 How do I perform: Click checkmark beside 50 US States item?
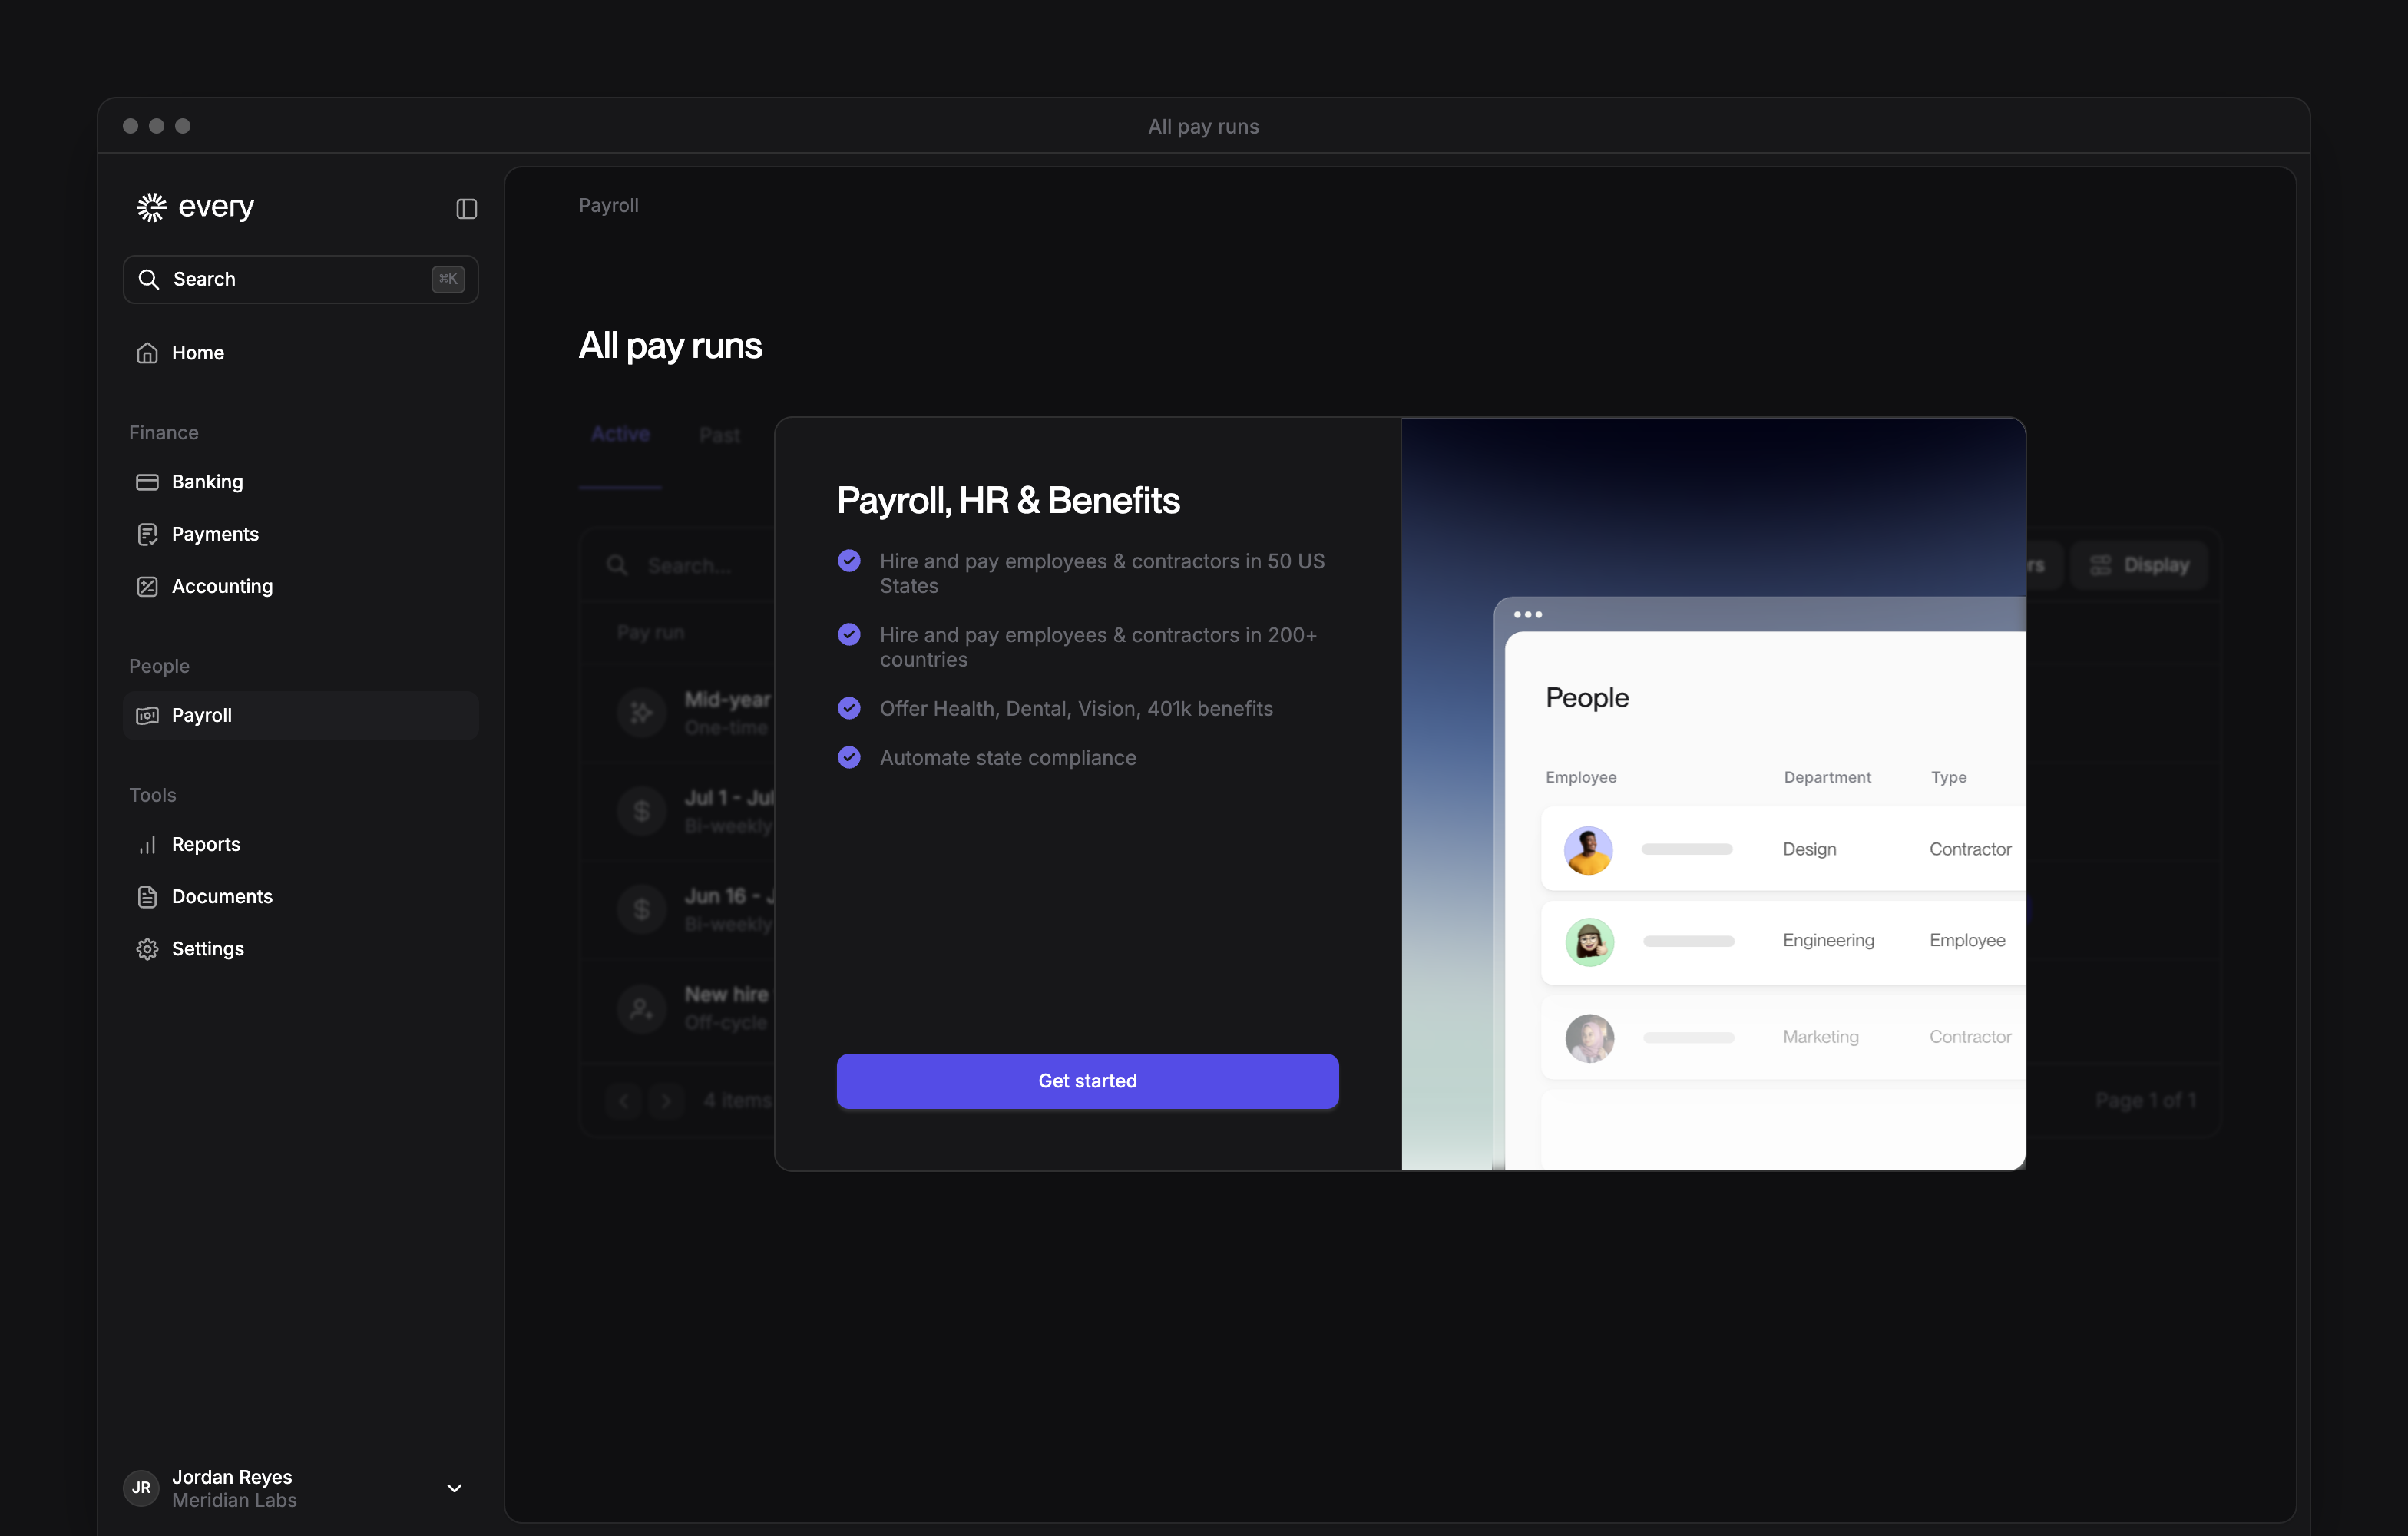pyautogui.click(x=849, y=561)
